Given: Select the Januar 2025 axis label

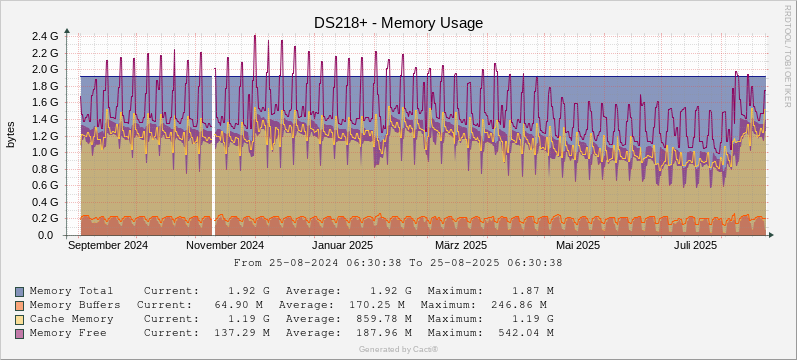Looking at the screenshot, I should click(343, 246).
